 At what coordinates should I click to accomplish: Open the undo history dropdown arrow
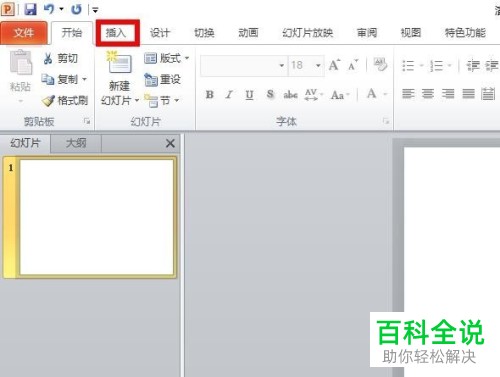pos(61,9)
